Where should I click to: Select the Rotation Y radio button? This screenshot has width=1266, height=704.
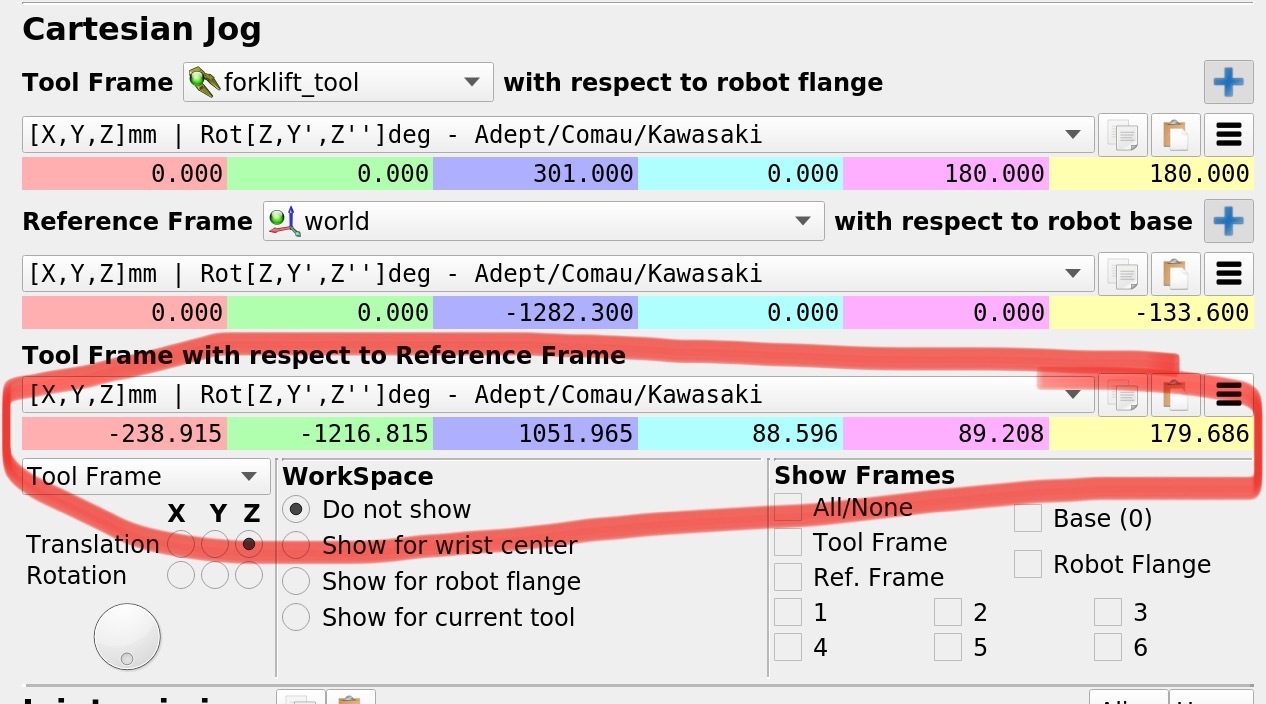[x=215, y=576]
